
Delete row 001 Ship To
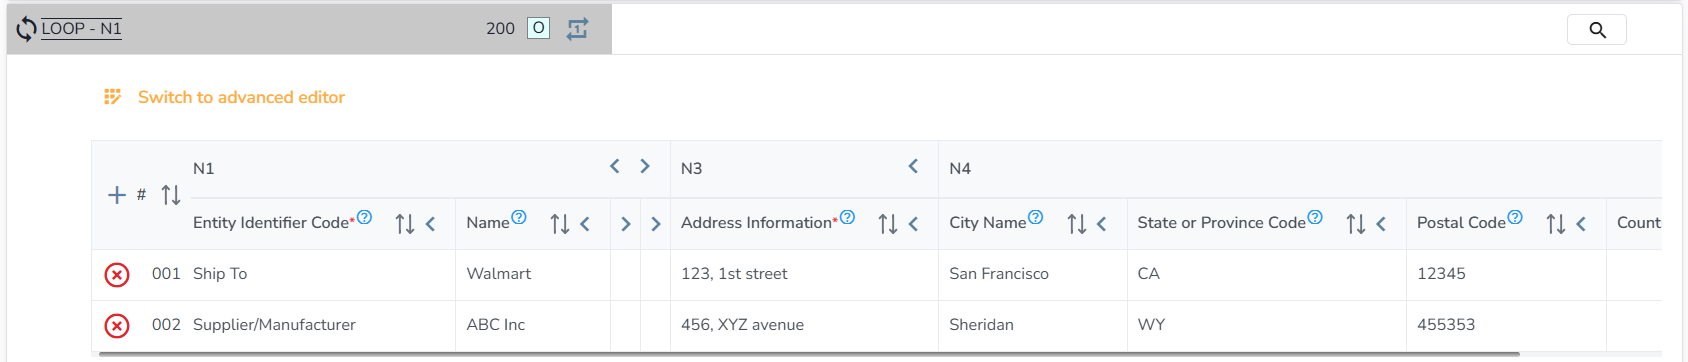pos(117,274)
